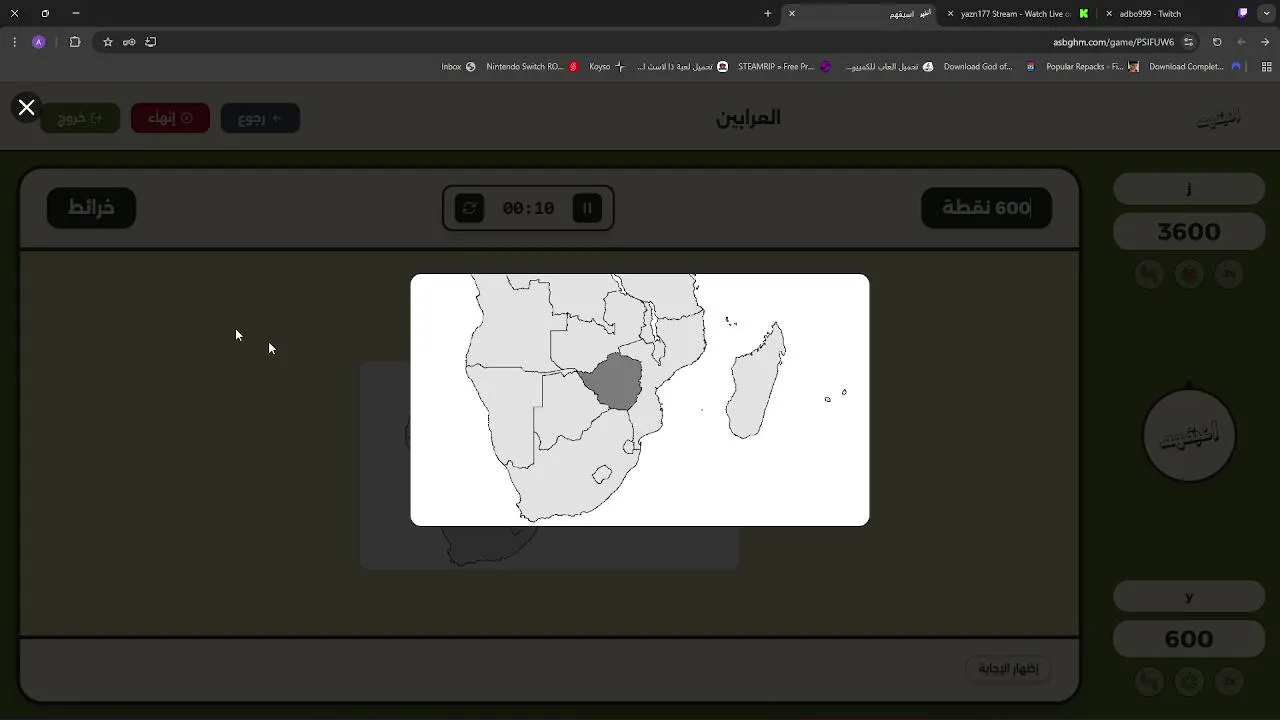The image size is (1280, 720).
Task: Select the active اسبقهم browser tab
Action: click(860, 14)
